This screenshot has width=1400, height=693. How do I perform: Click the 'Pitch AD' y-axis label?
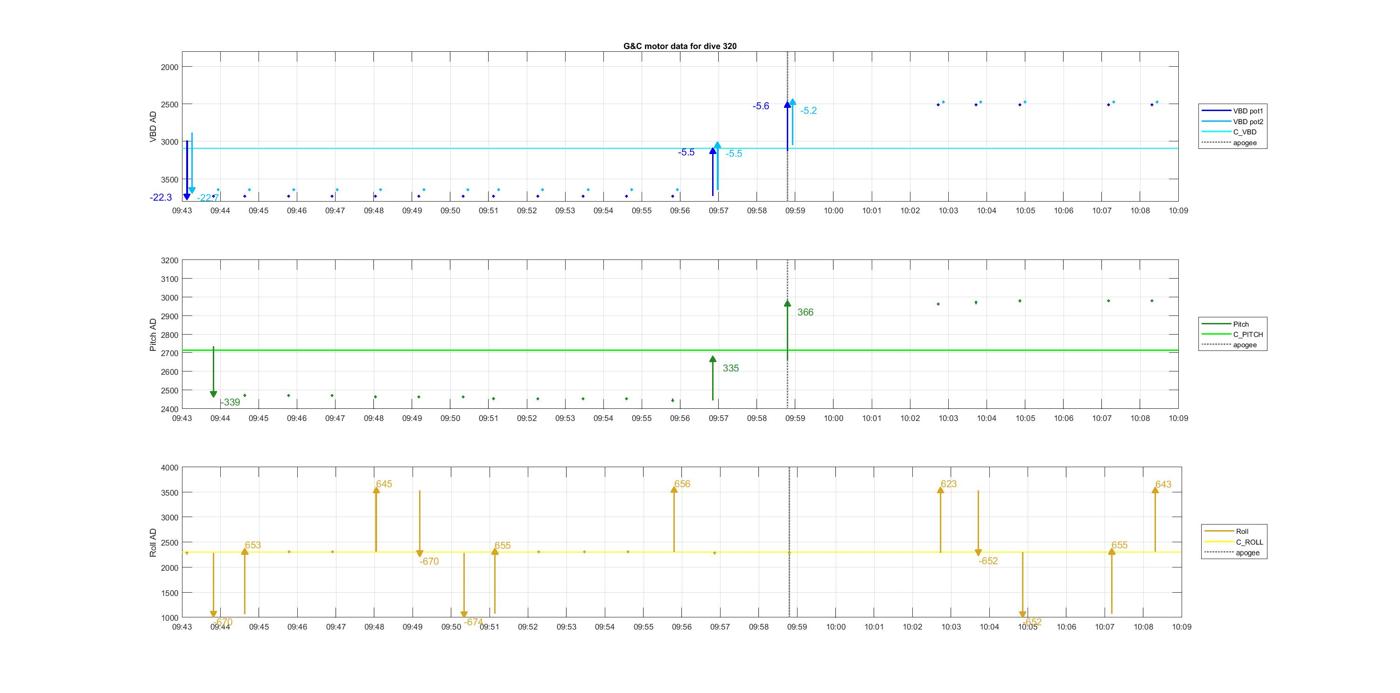154,335
